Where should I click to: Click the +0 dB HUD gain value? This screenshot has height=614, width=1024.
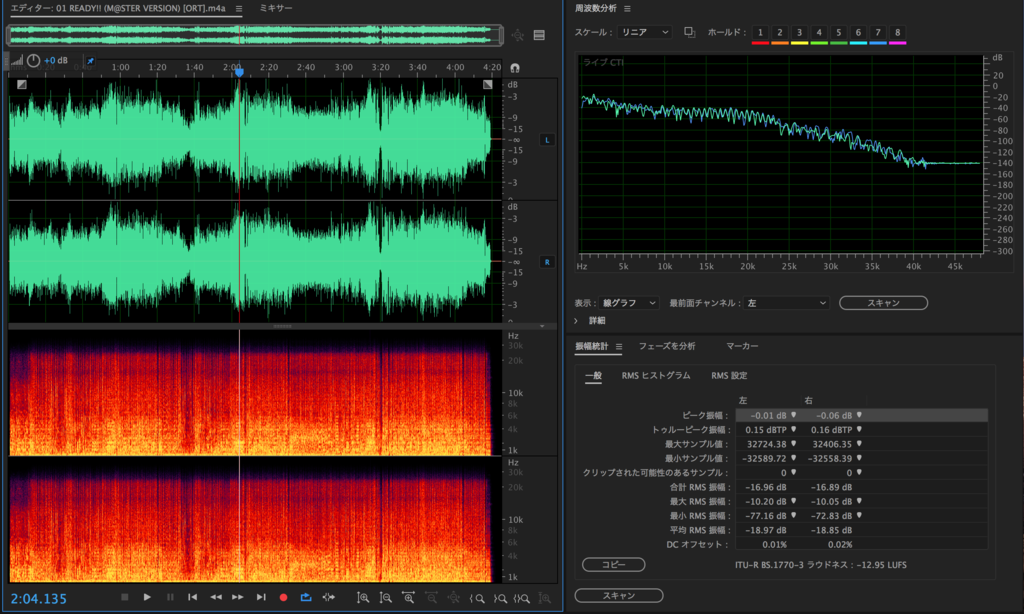pyautogui.click(x=56, y=61)
